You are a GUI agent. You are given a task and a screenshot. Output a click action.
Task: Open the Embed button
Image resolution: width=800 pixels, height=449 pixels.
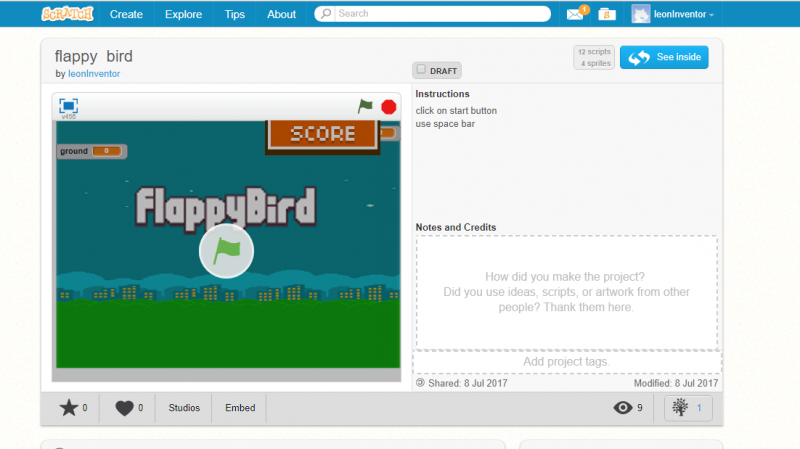[240, 408]
